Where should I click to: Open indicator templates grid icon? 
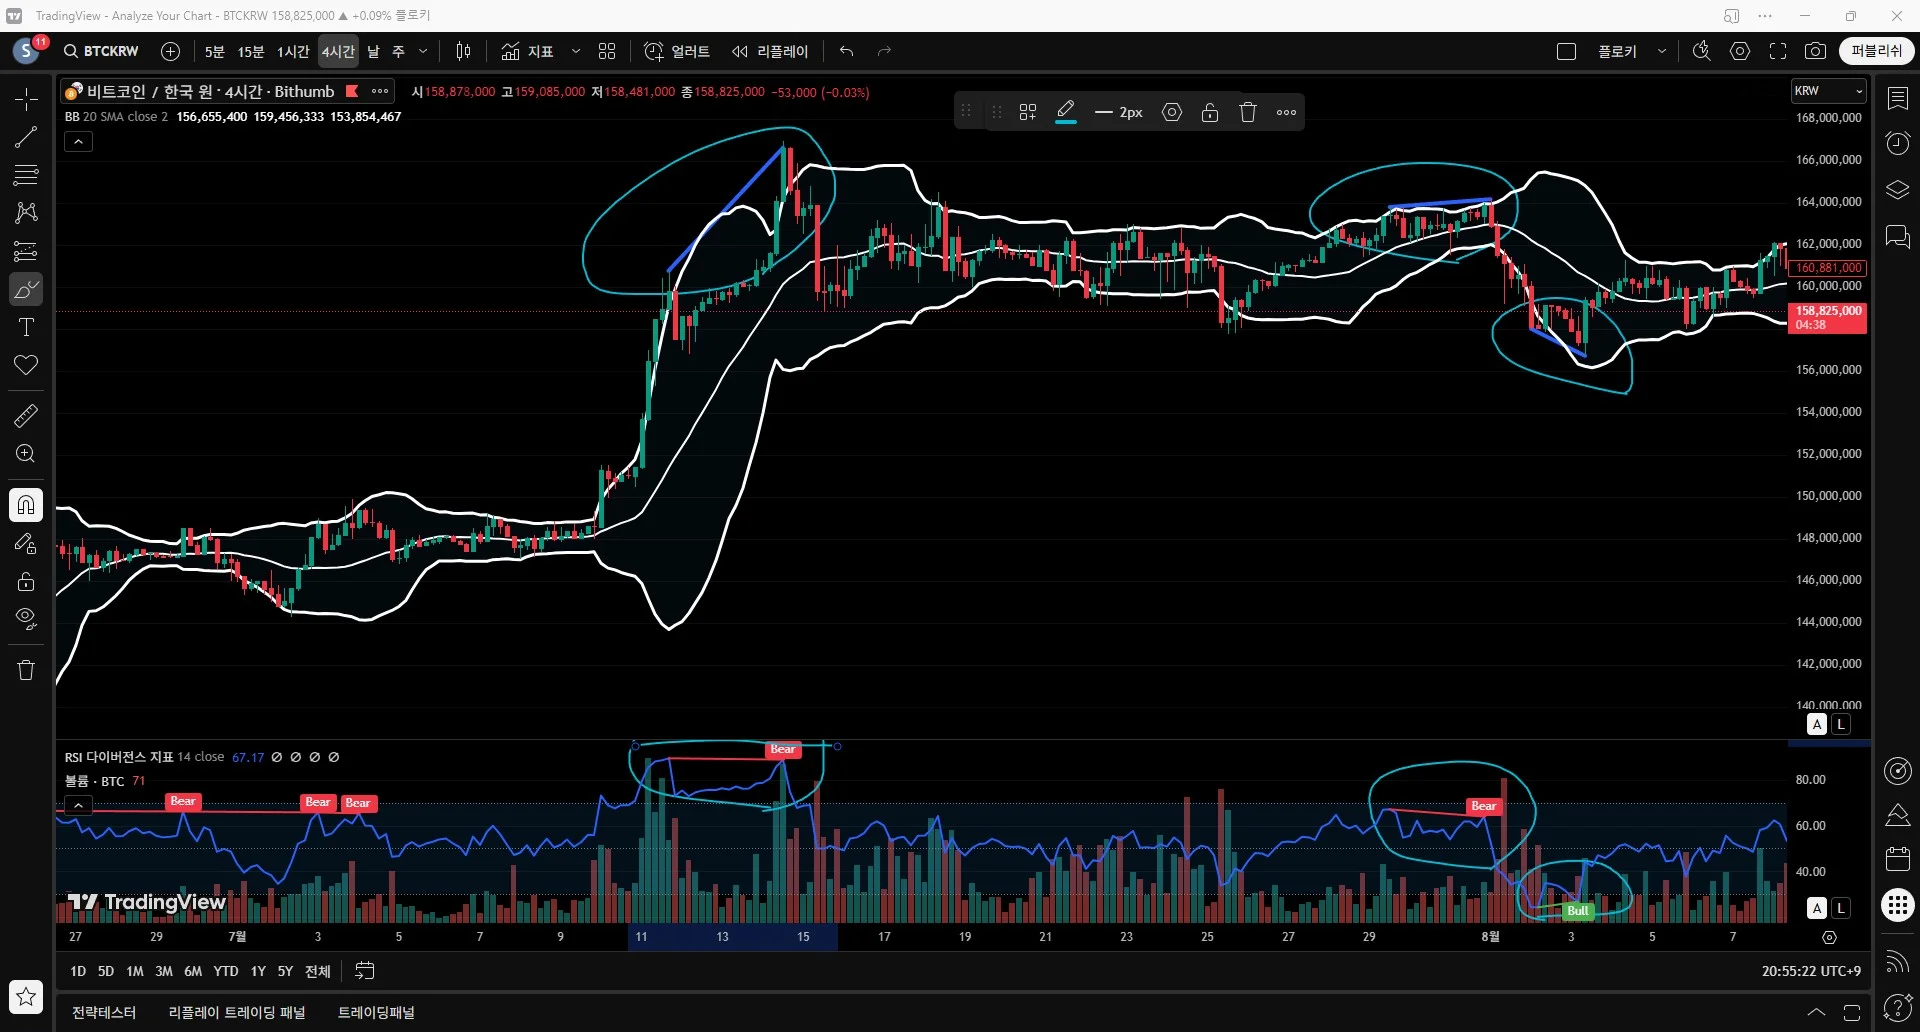607,51
